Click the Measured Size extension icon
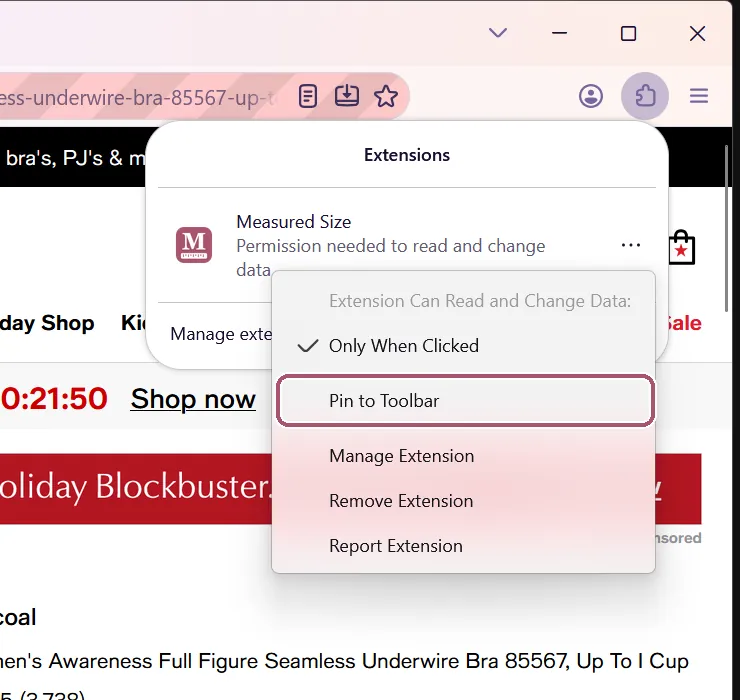Image resolution: width=740 pixels, height=700 pixels. point(194,245)
